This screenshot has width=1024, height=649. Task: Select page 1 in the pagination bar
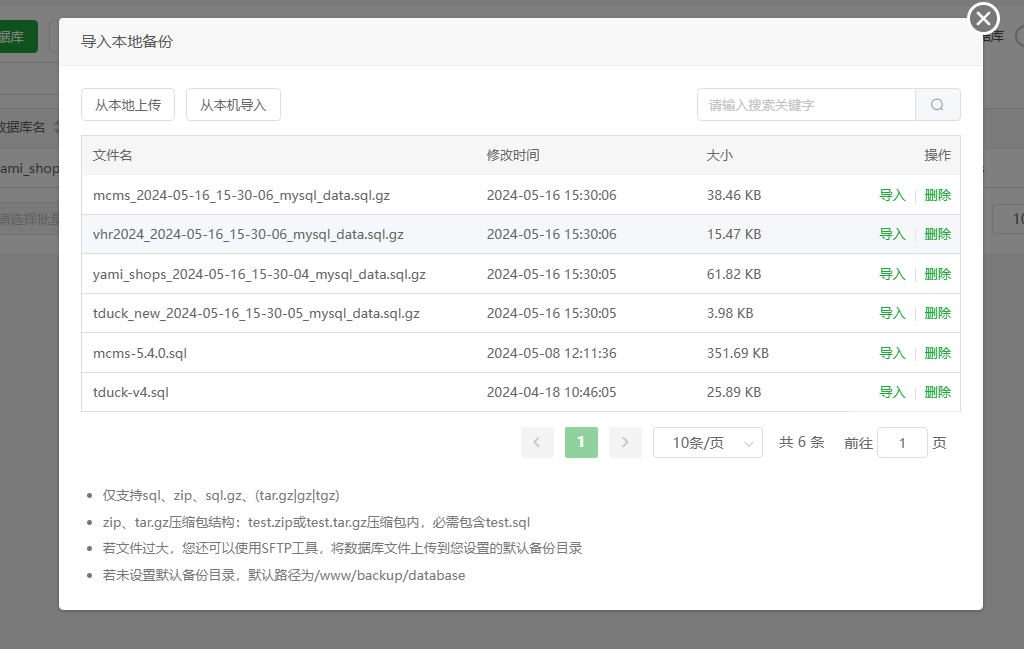pos(581,442)
